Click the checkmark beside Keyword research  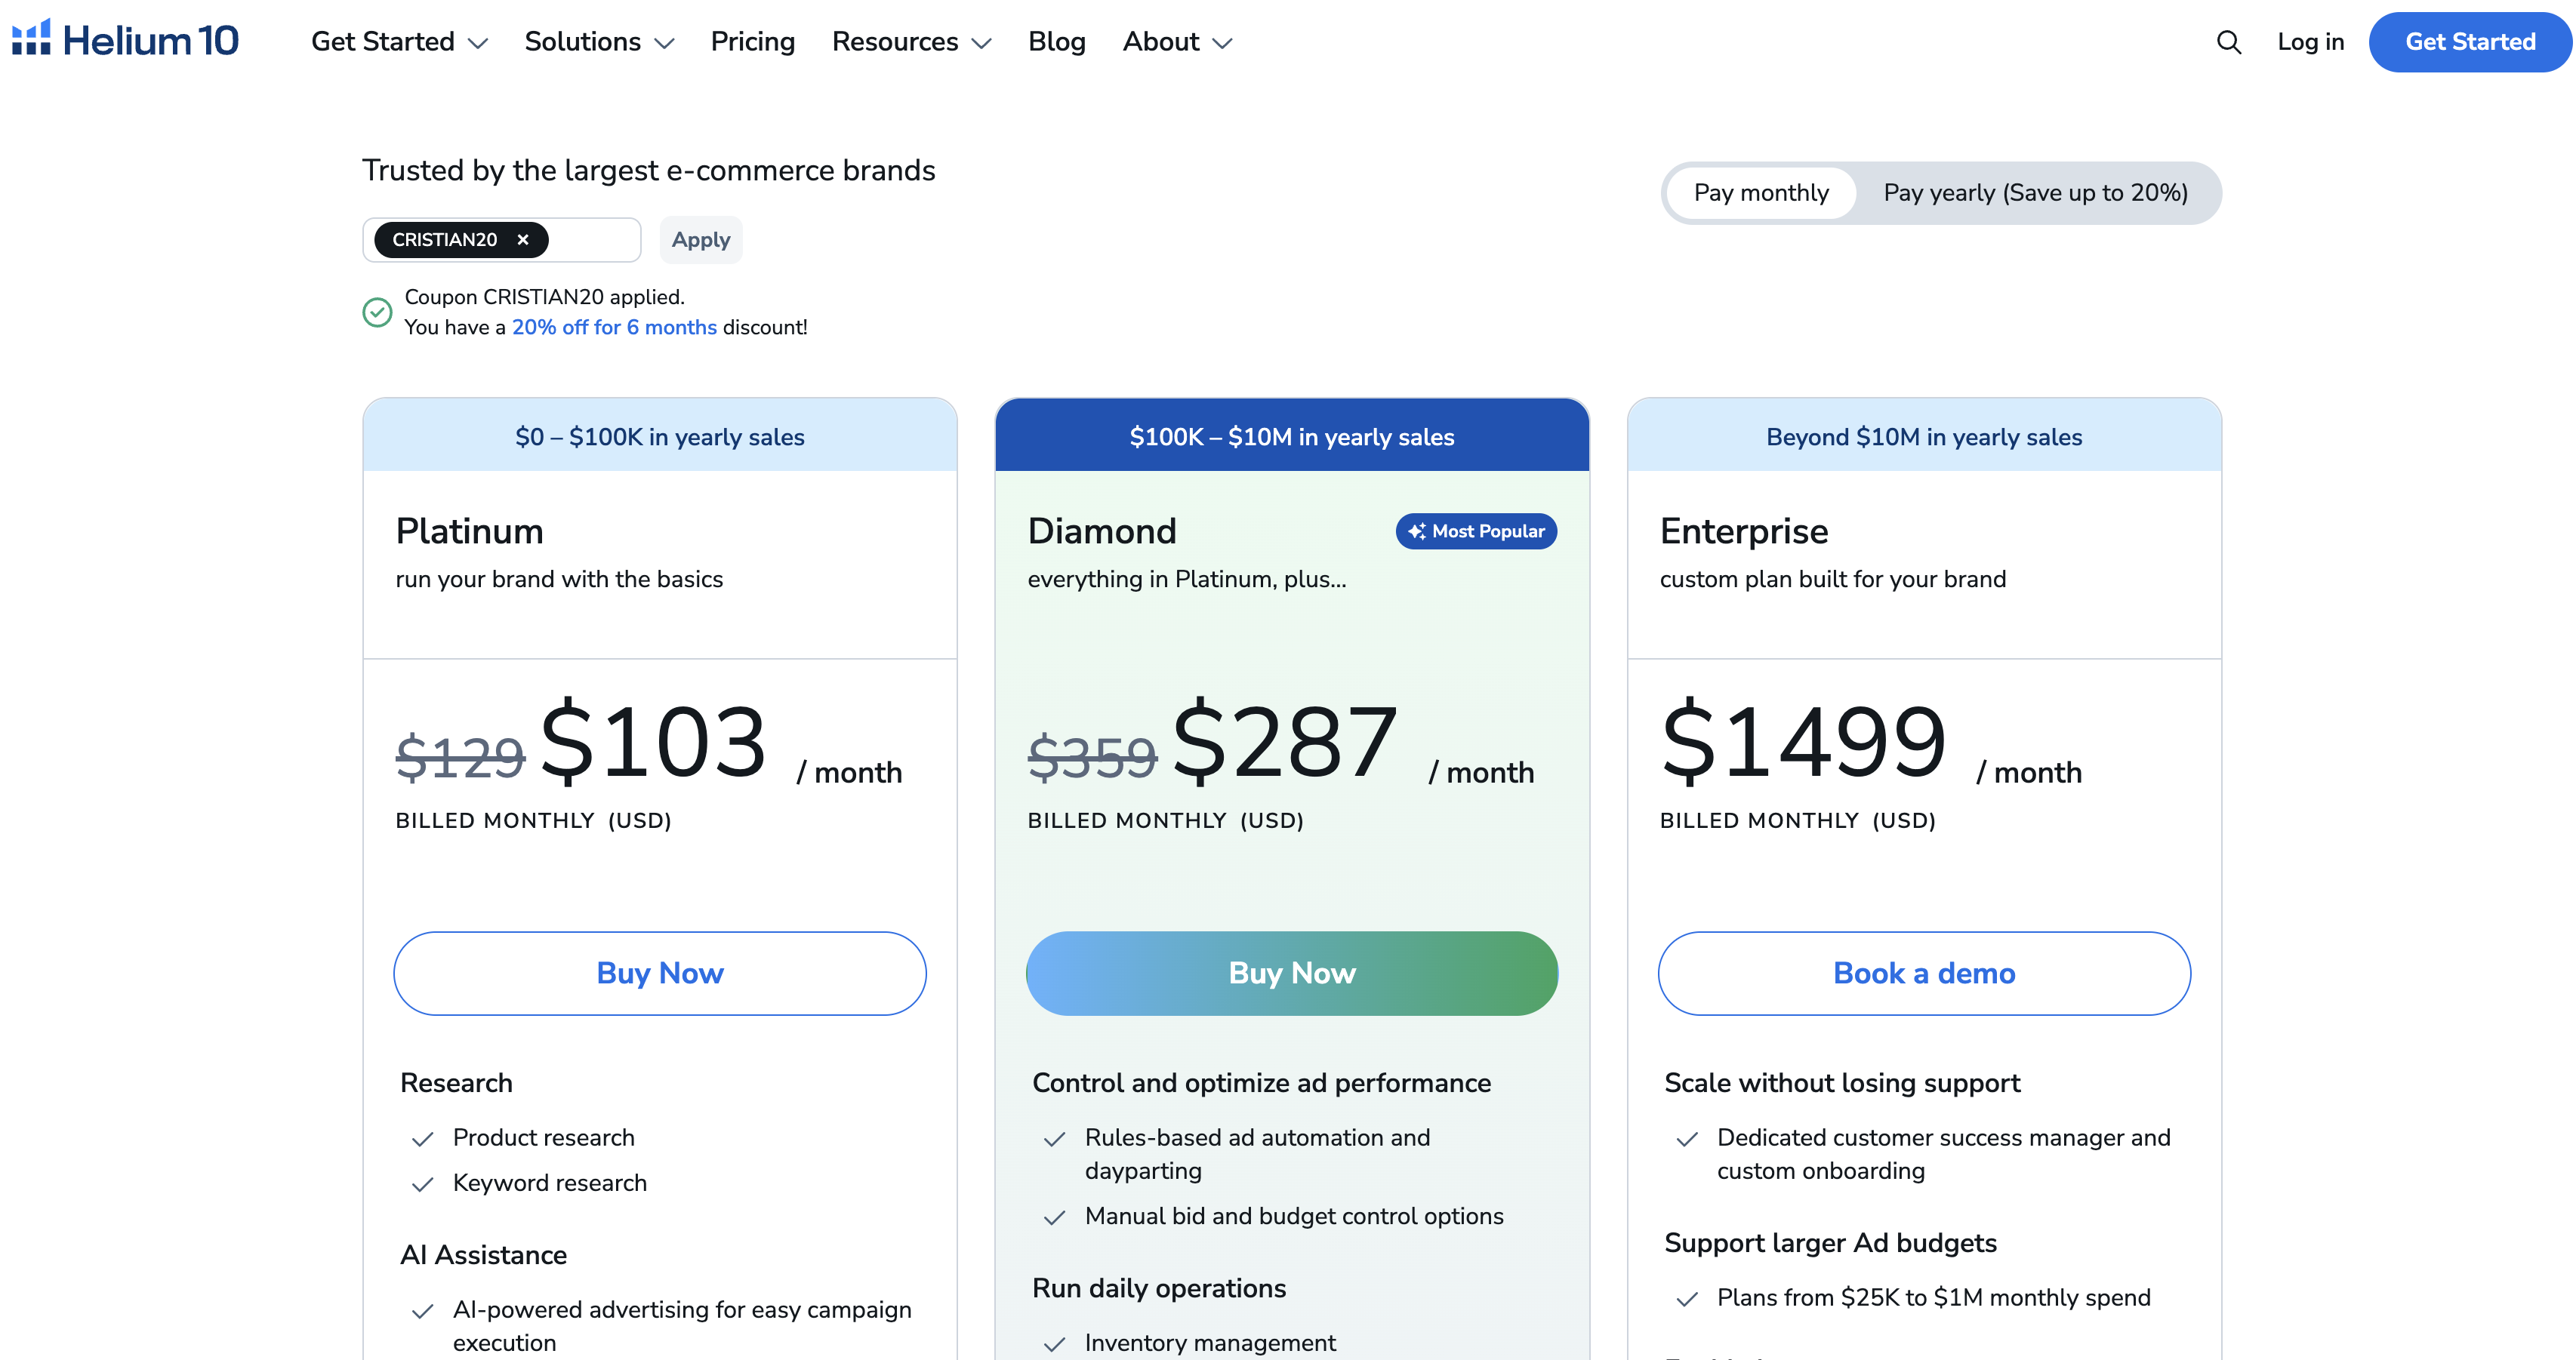click(x=423, y=1184)
